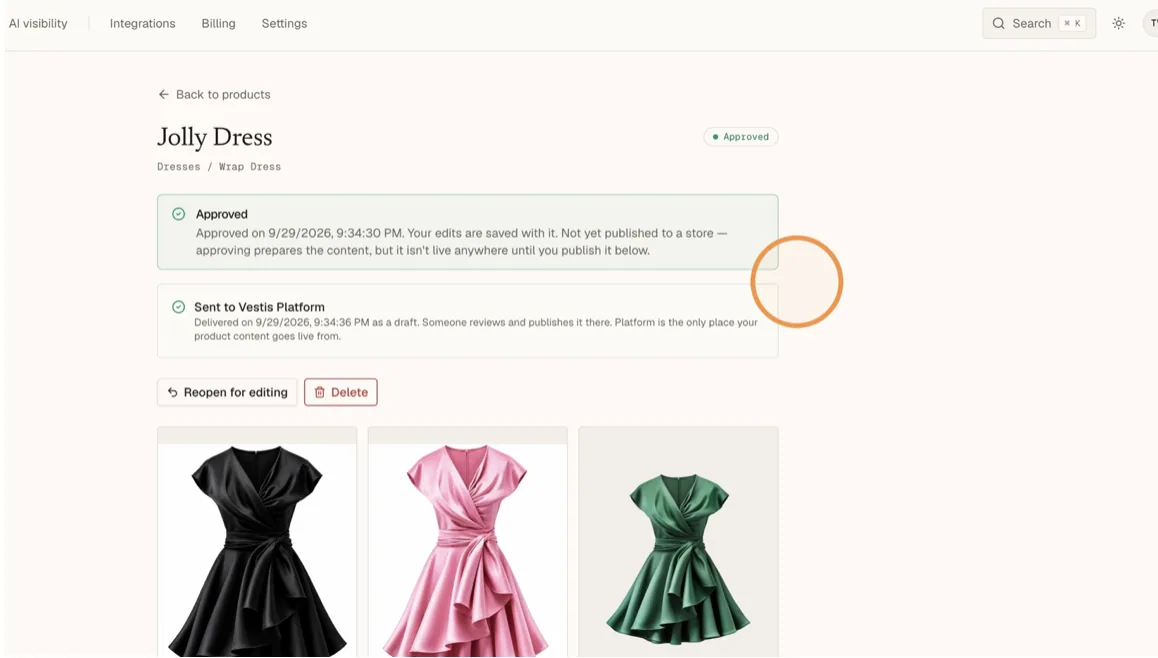Click the Sent to Vestis Platform heading
The image size is (1158, 658).
[259, 307]
